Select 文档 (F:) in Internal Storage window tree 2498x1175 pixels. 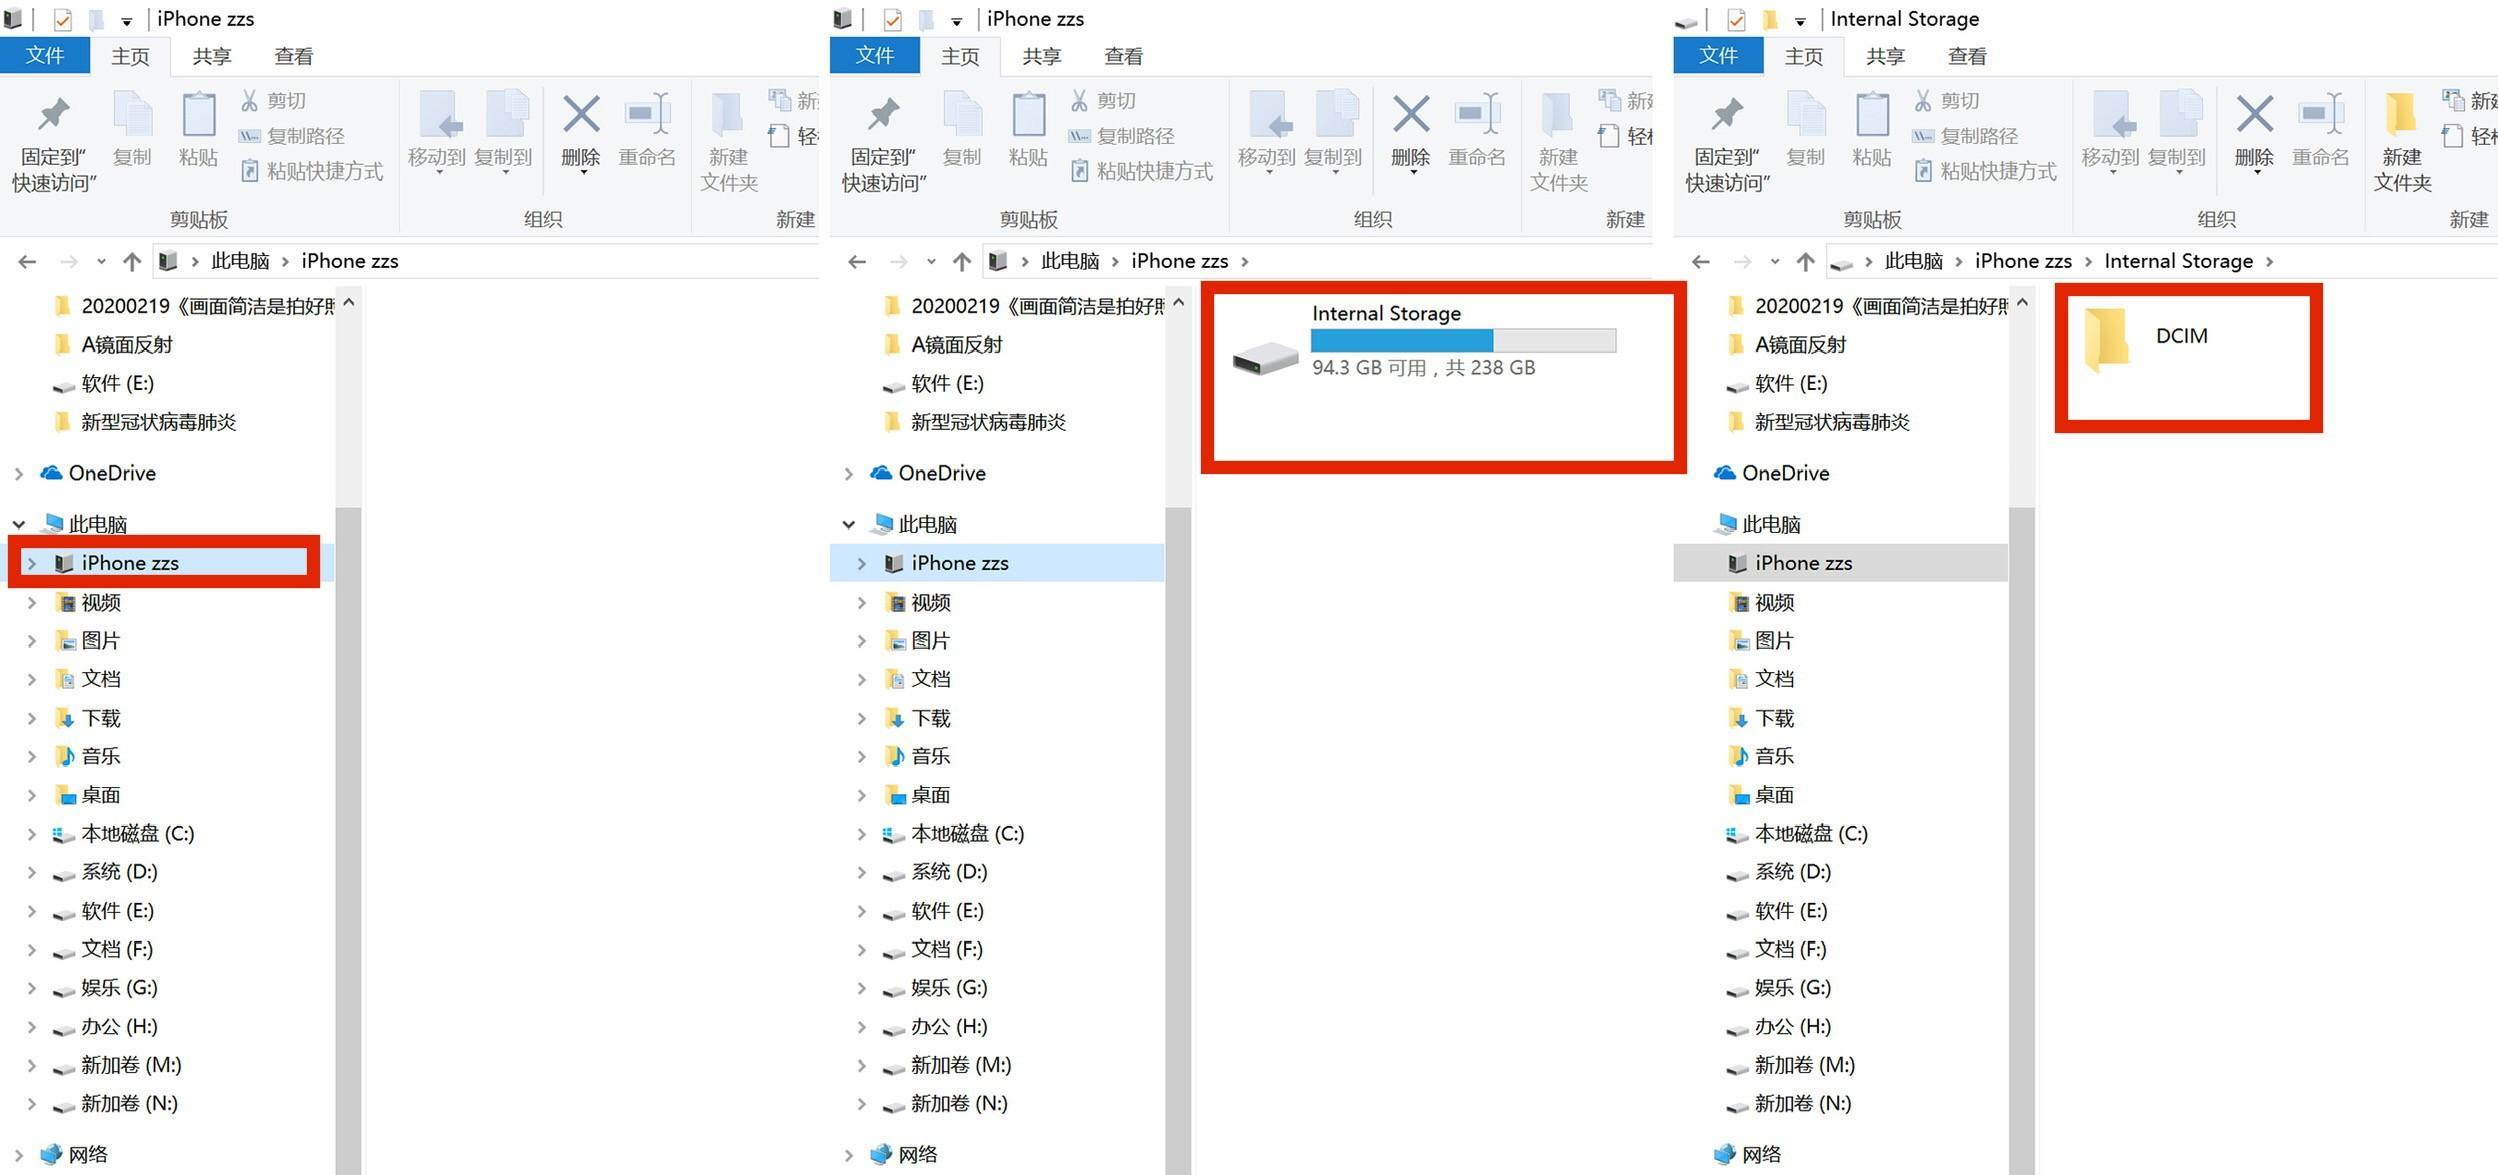(1790, 950)
